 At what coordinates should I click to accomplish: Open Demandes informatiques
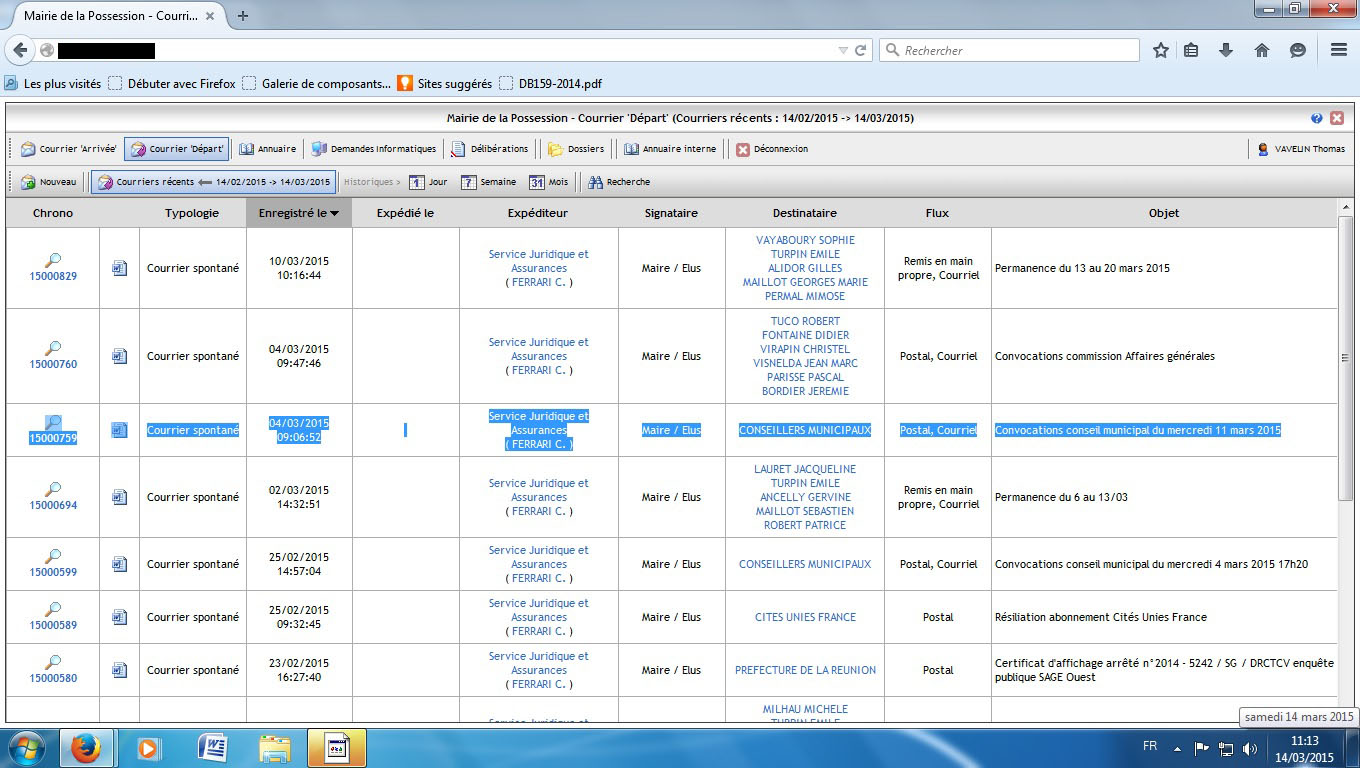click(374, 149)
